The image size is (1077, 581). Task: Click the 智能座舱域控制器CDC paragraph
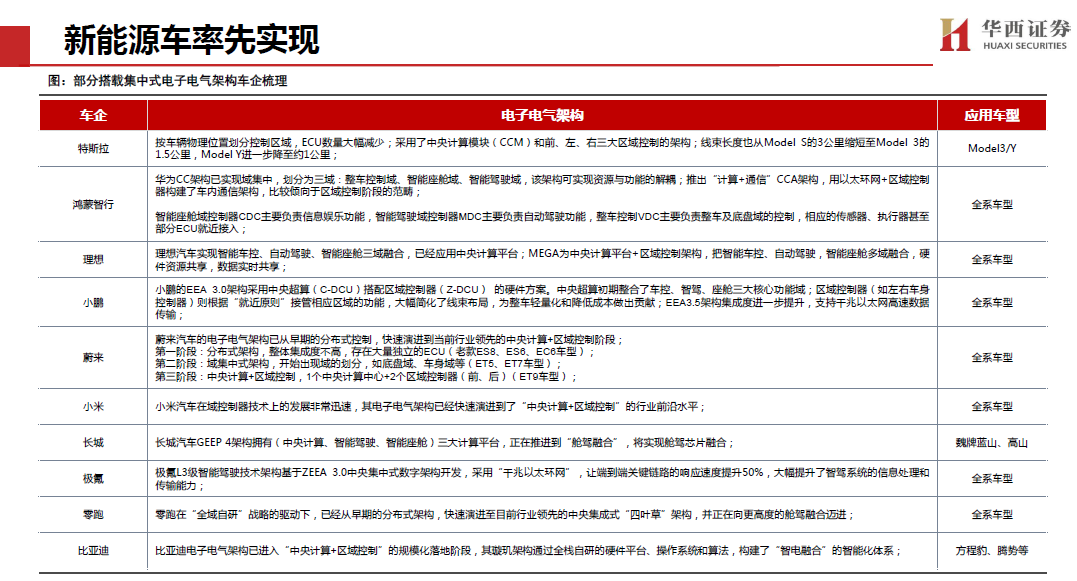(542, 223)
